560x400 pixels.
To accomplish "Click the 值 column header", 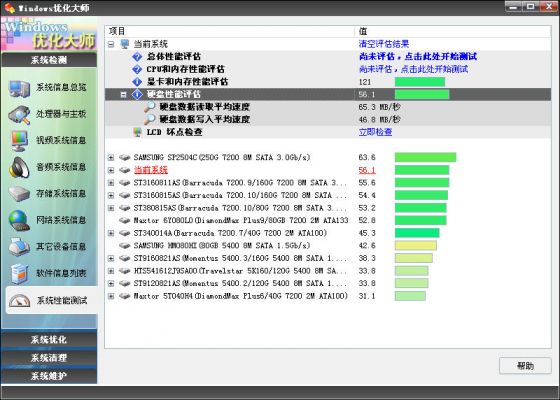I will (x=452, y=31).
